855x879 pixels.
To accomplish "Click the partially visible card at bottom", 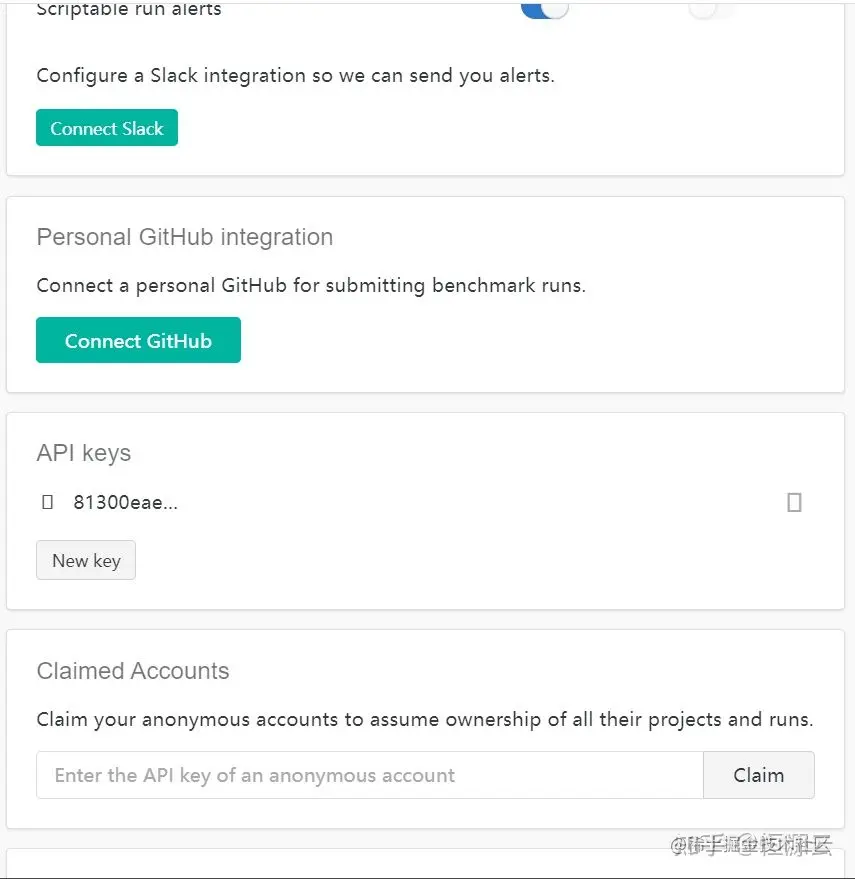I will pos(425,864).
